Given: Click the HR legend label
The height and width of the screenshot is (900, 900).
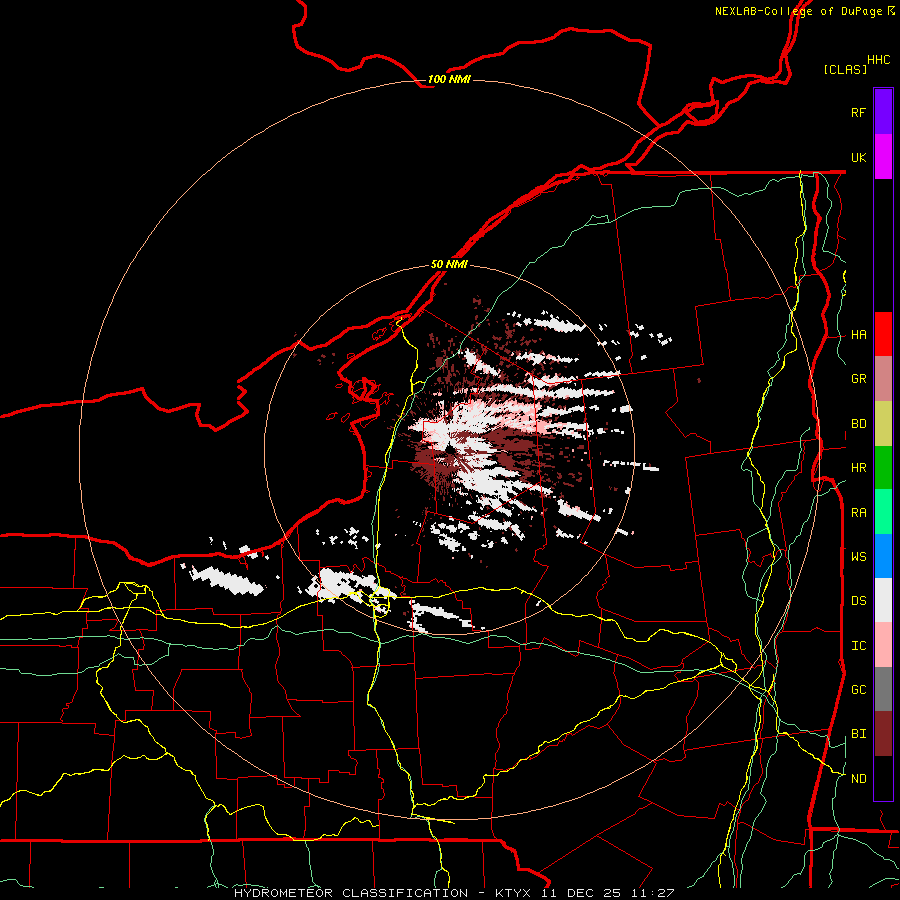Looking at the screenshot, I should tap(858, 468).
